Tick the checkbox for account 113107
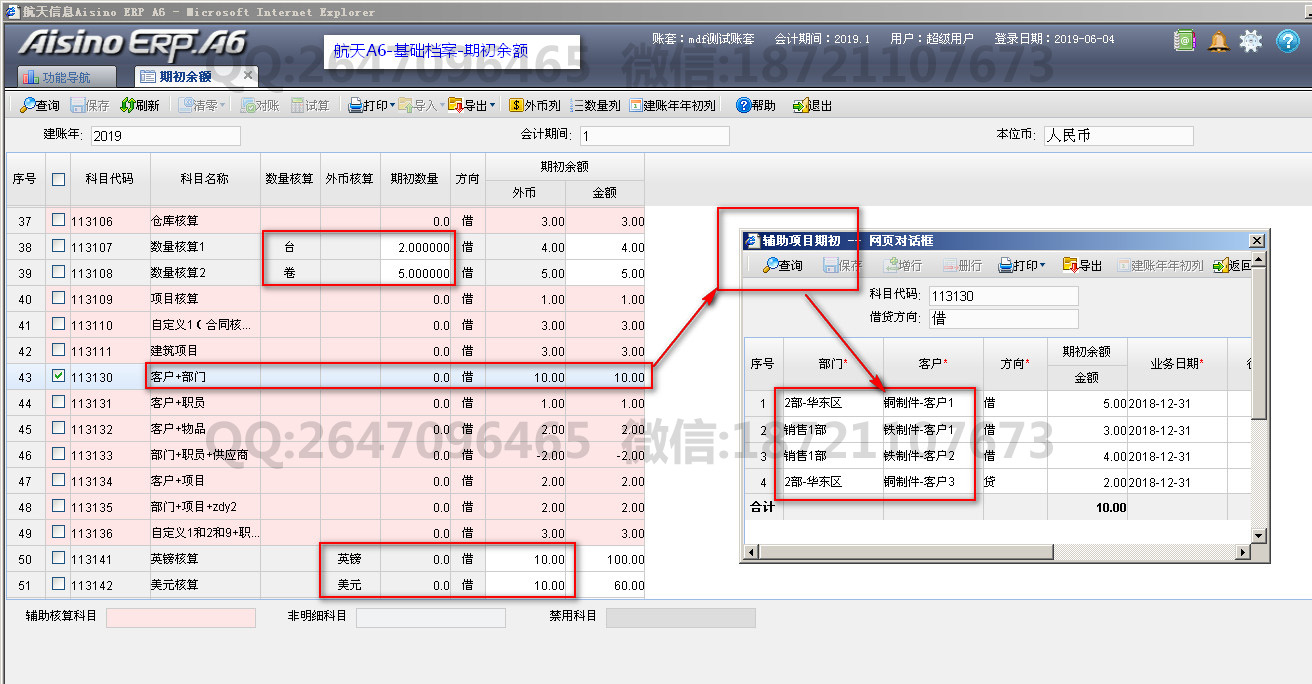The width and height of the screenshot is (1312, 684). pyautogui.click(x=59, y=246)
